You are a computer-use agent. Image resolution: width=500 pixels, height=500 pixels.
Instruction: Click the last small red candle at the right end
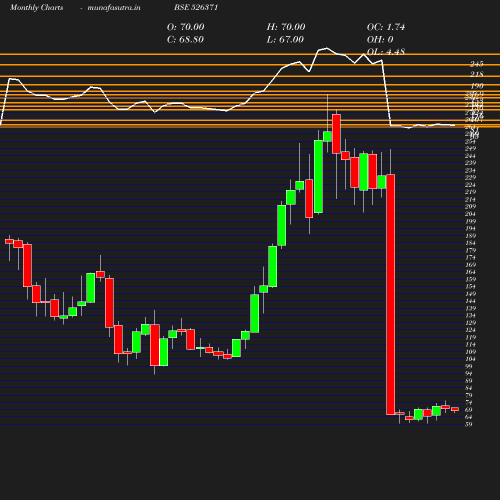pos(455,409)
